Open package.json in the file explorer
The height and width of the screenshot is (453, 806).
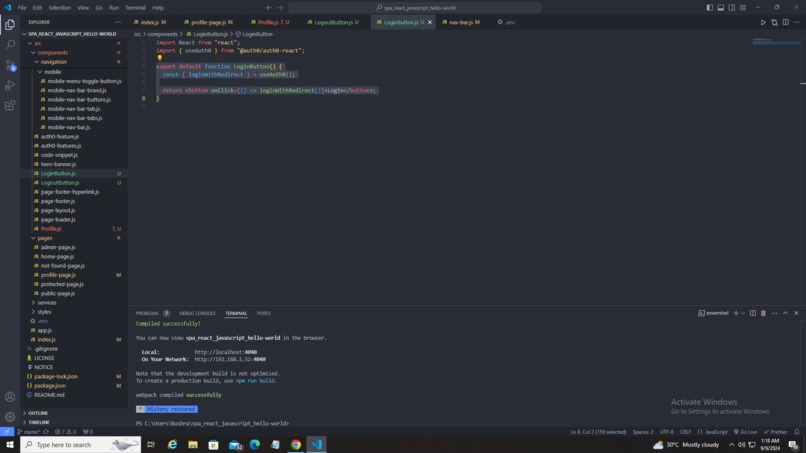pos(50,386)
